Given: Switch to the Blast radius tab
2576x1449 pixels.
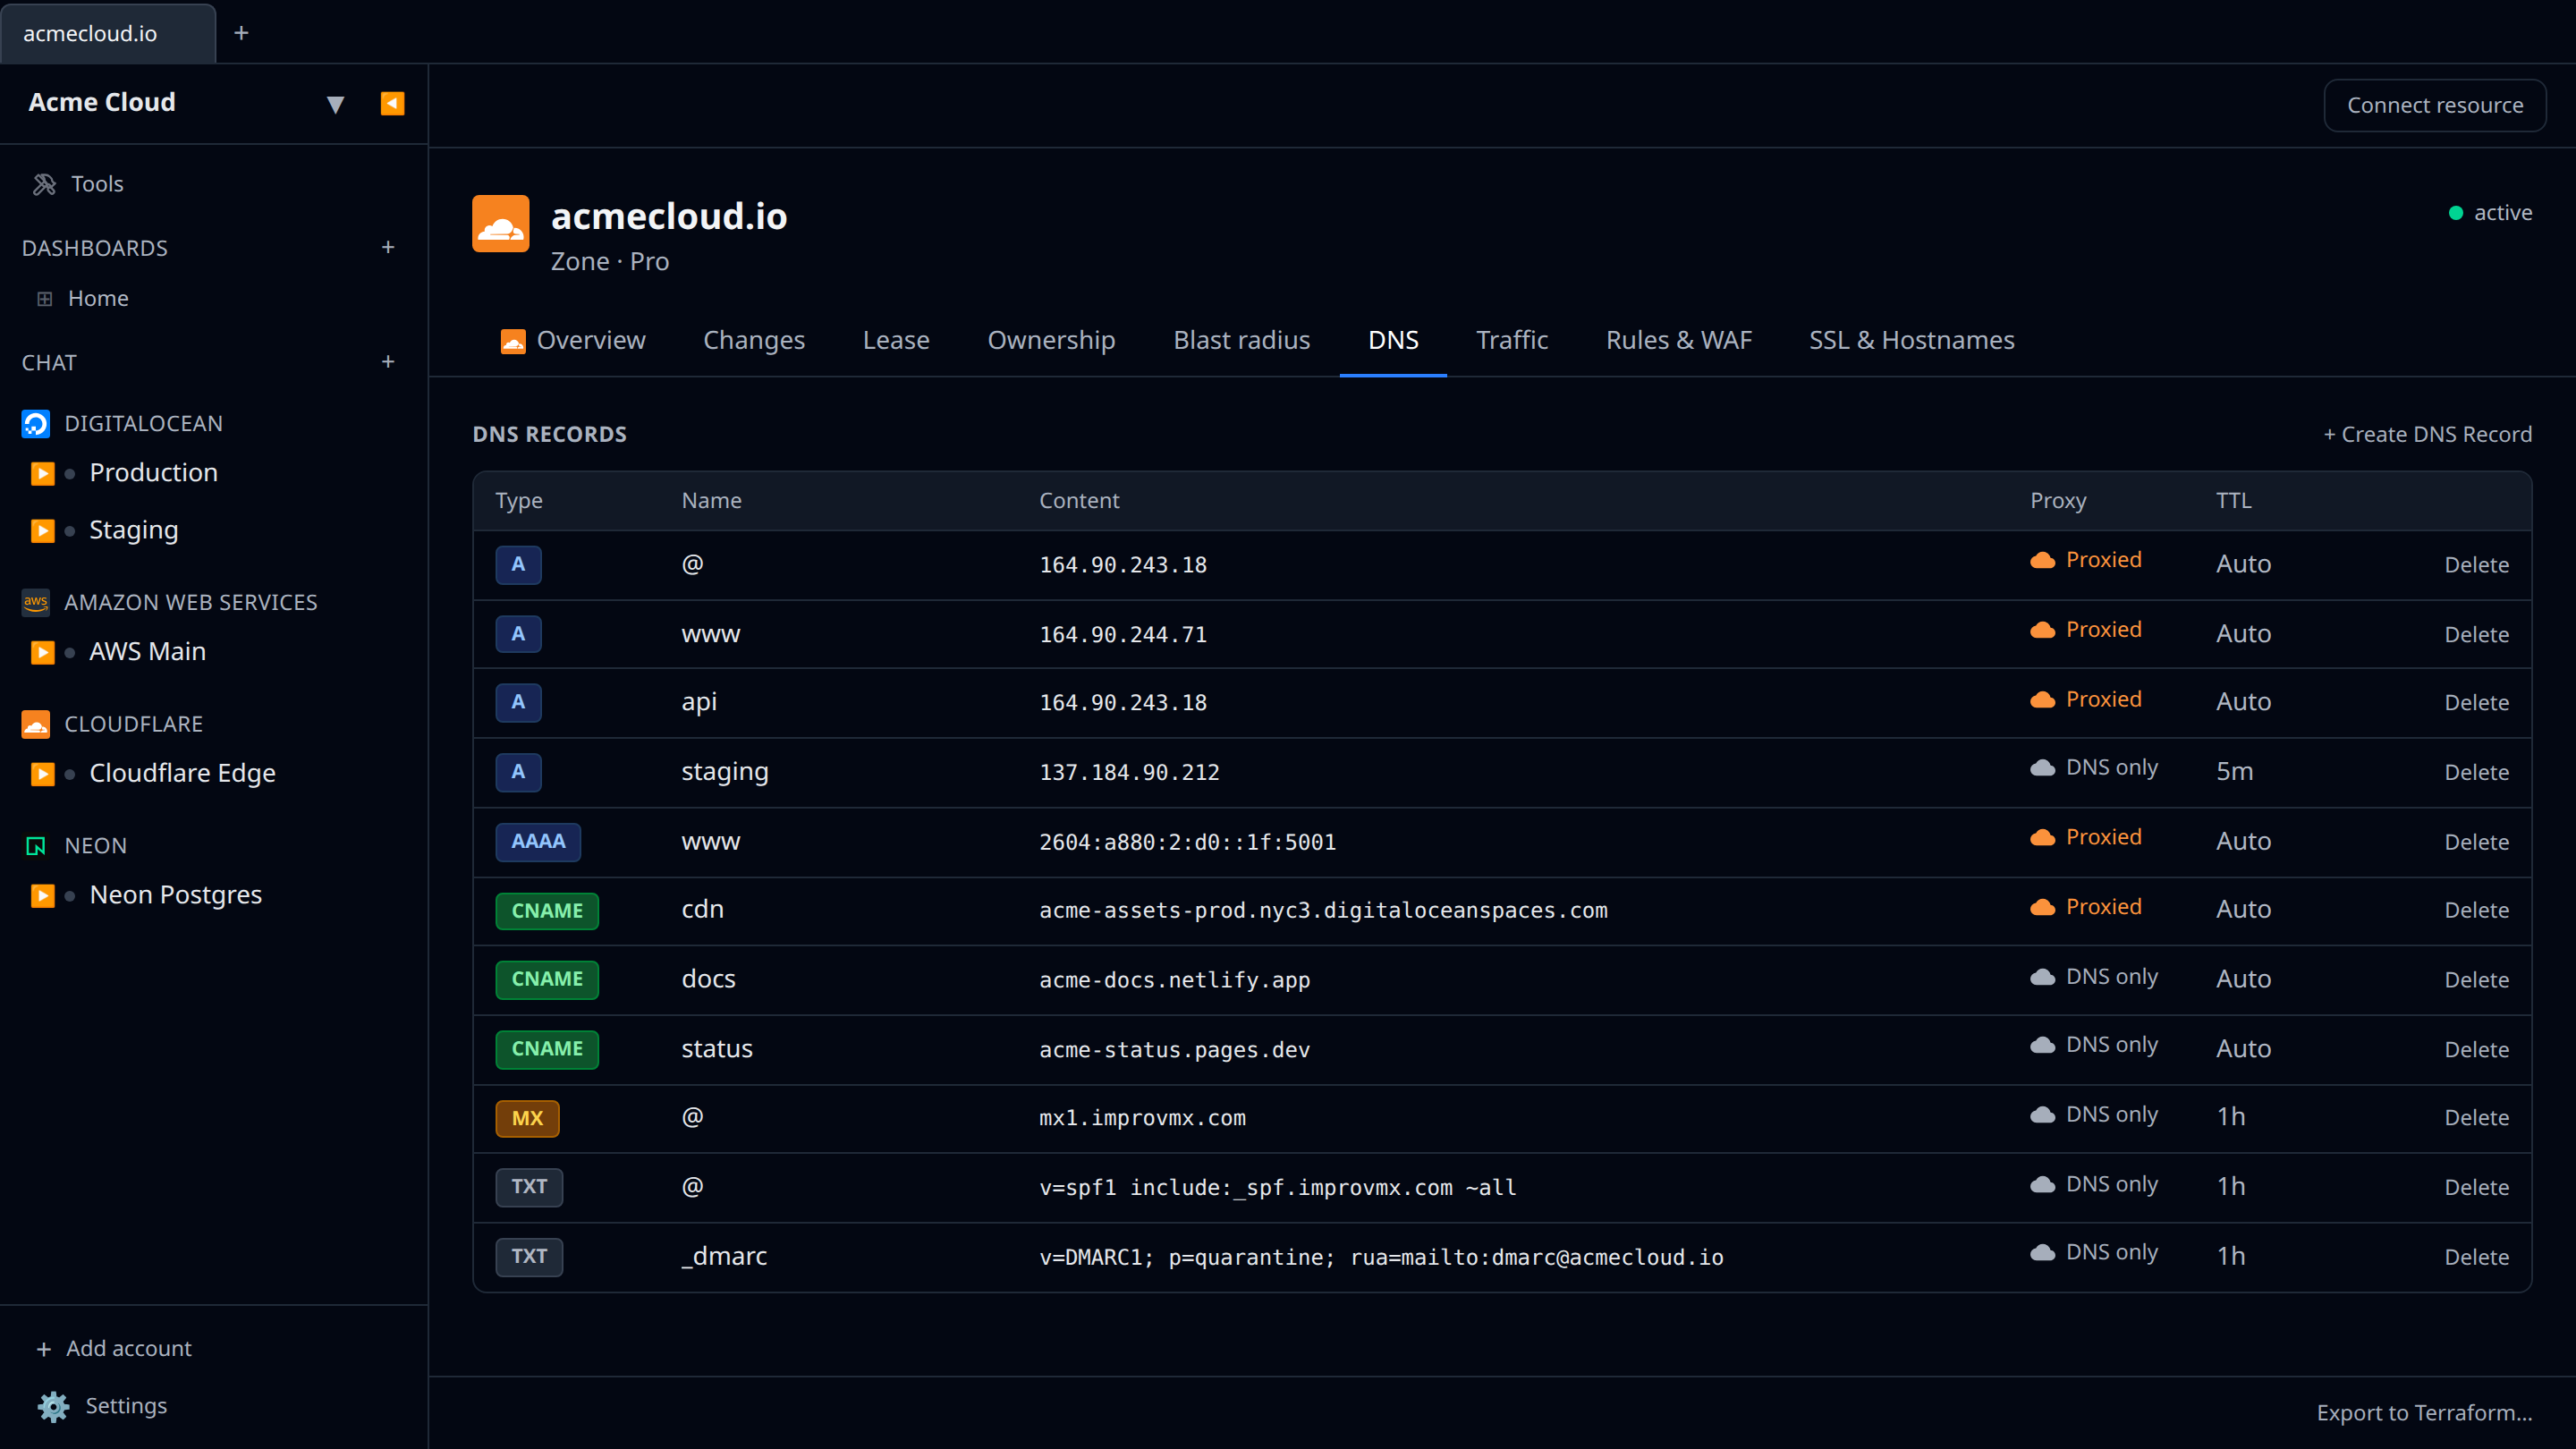Looking at the screenshot, I should click(1241, 340).
